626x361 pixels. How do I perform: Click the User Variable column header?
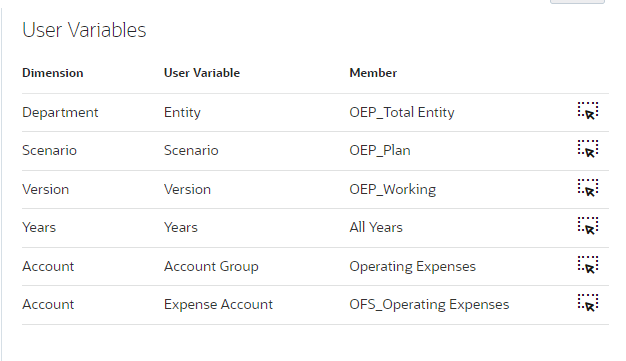click(x=202, y=73)
